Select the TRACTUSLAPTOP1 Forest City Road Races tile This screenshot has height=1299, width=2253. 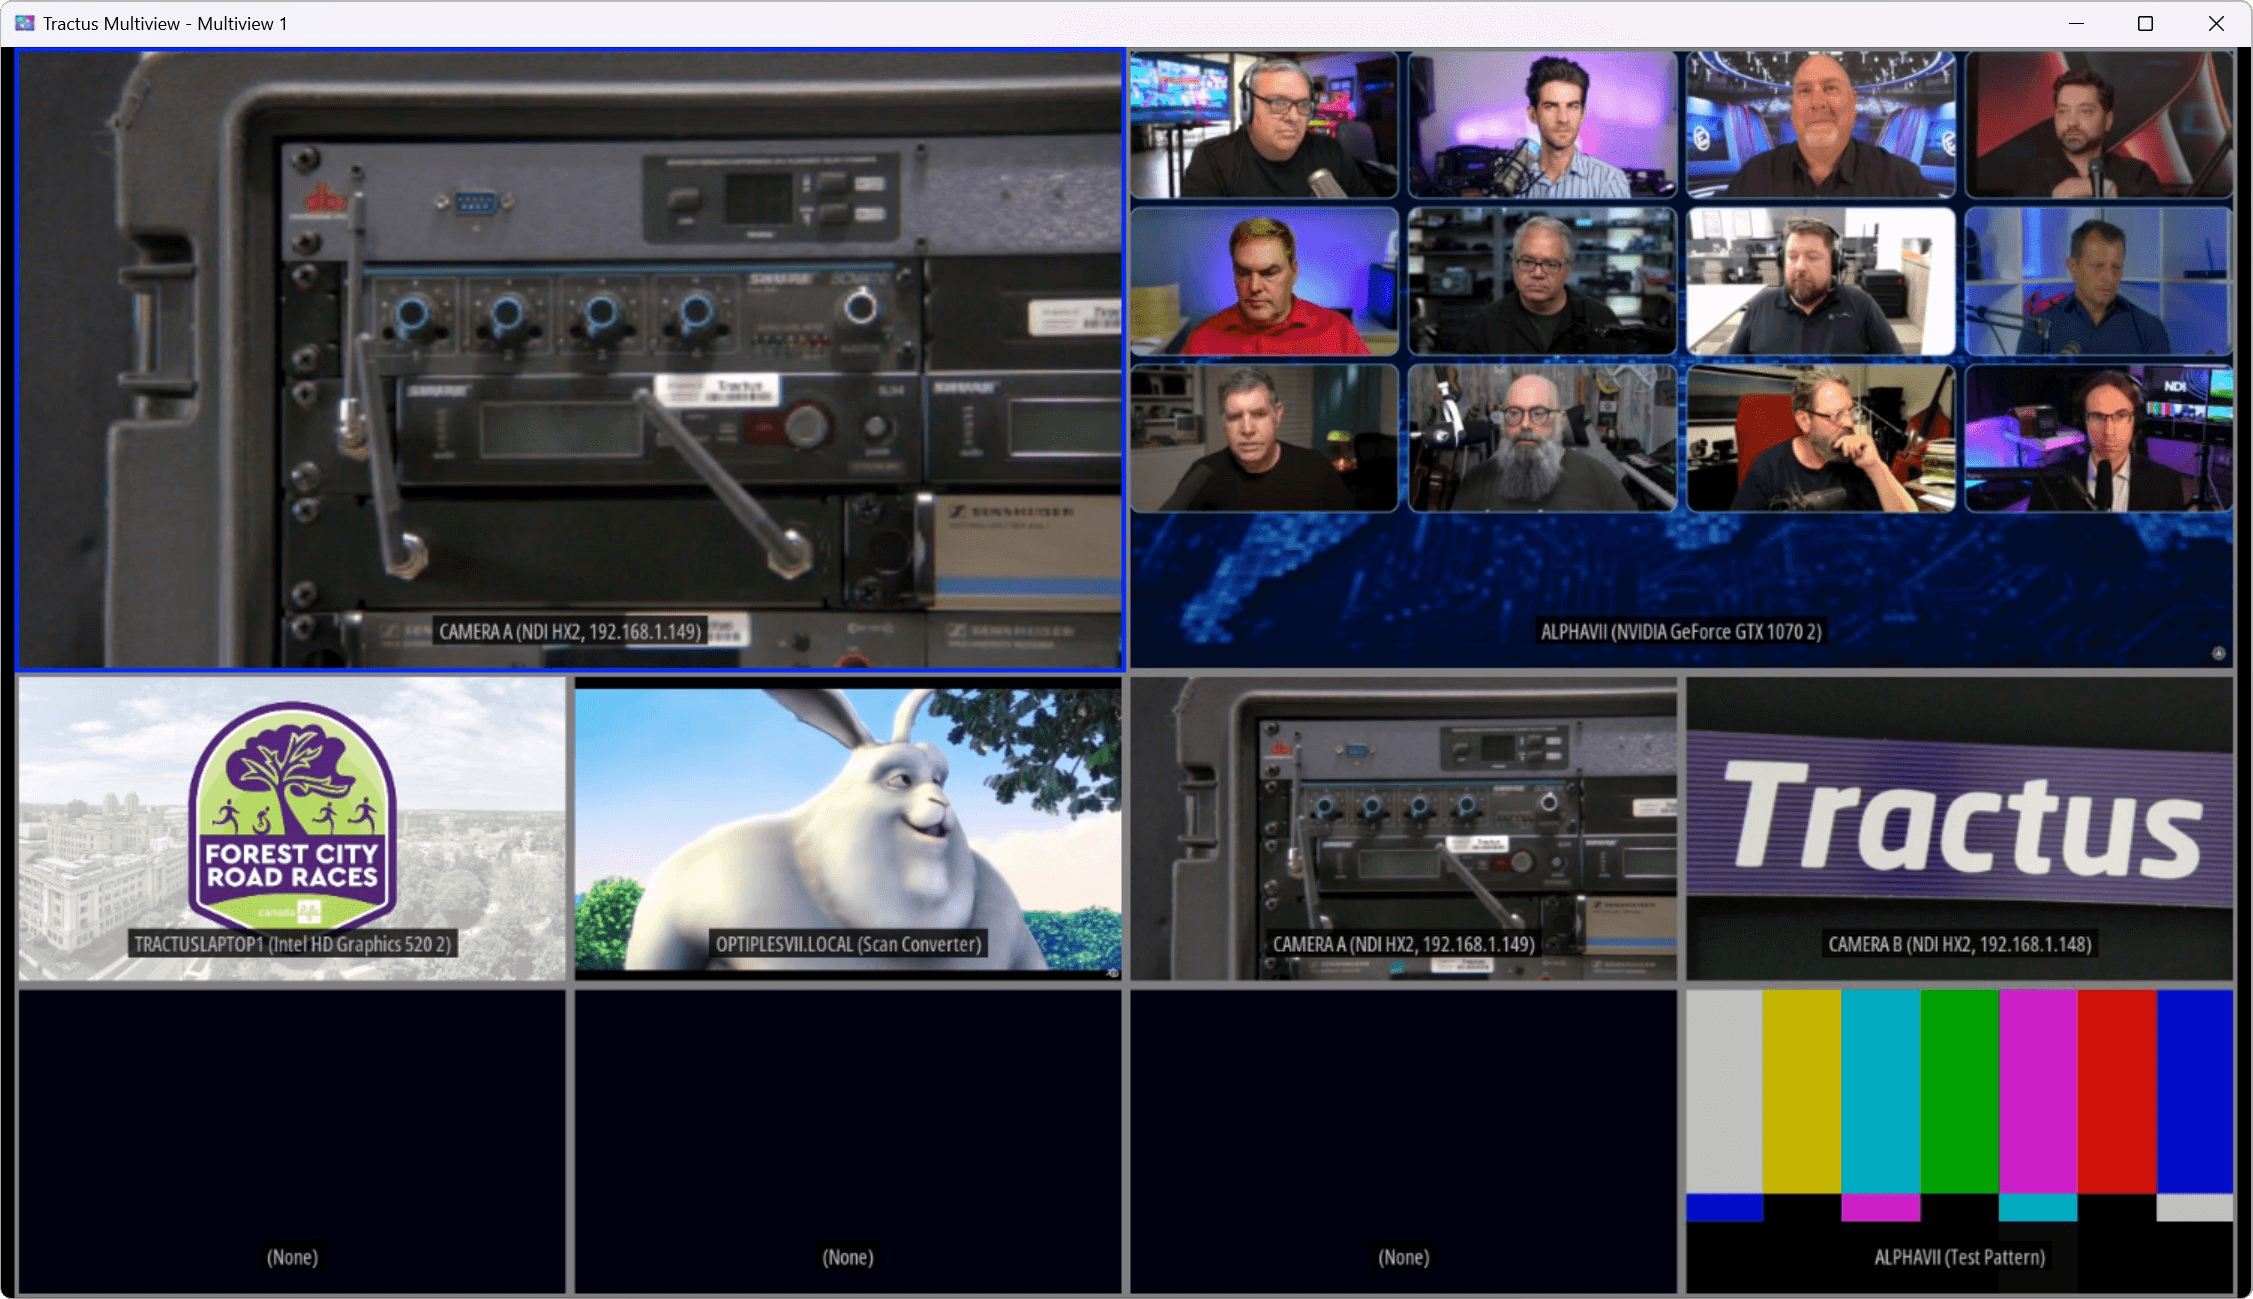click(x=292, y=828)
